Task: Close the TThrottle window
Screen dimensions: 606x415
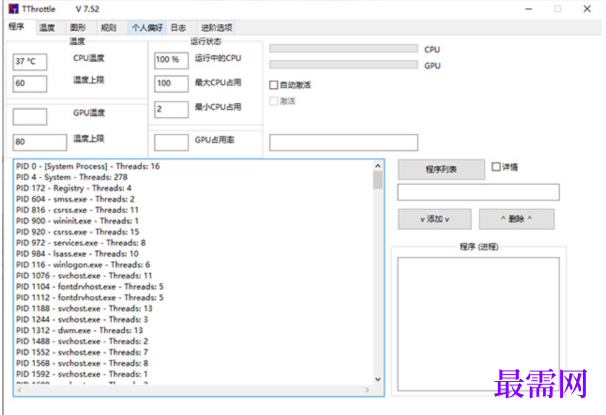Action: pos(587,9)
